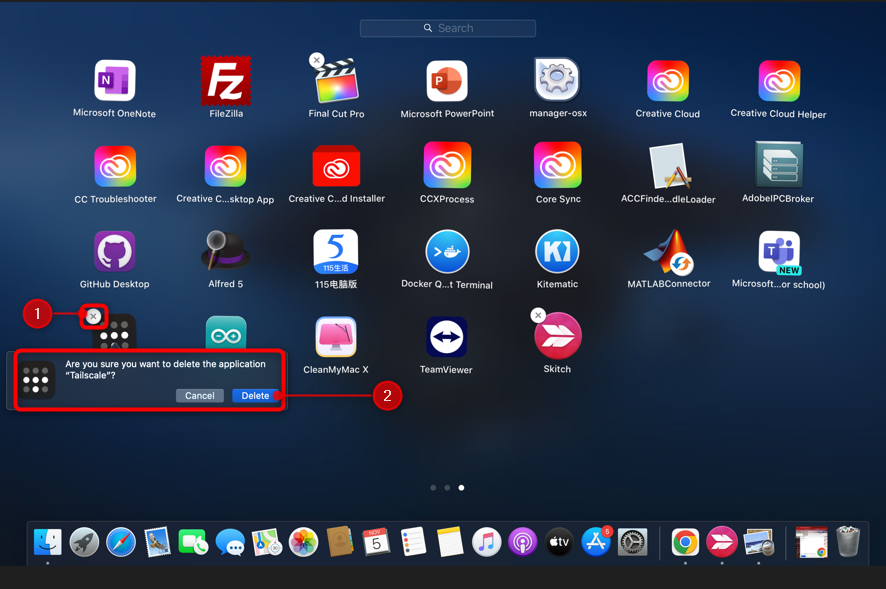
Task: Launch Alfred 5 app
Action: click(x=226, y=252)
